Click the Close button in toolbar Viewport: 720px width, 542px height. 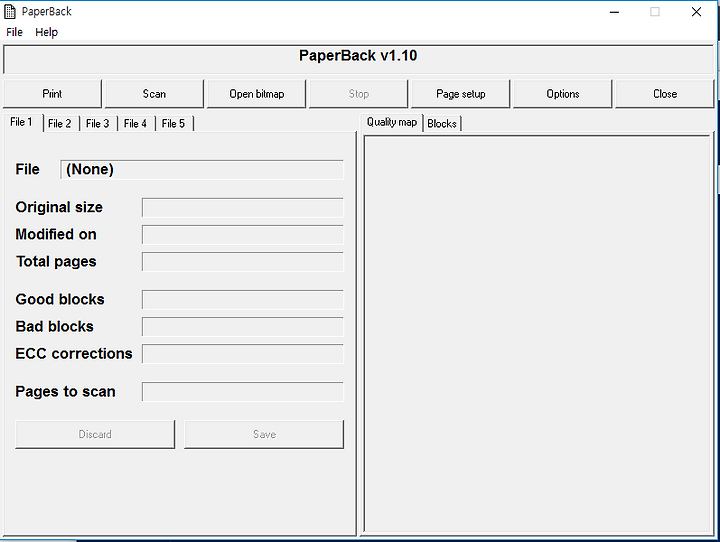[x=665, y=94]
